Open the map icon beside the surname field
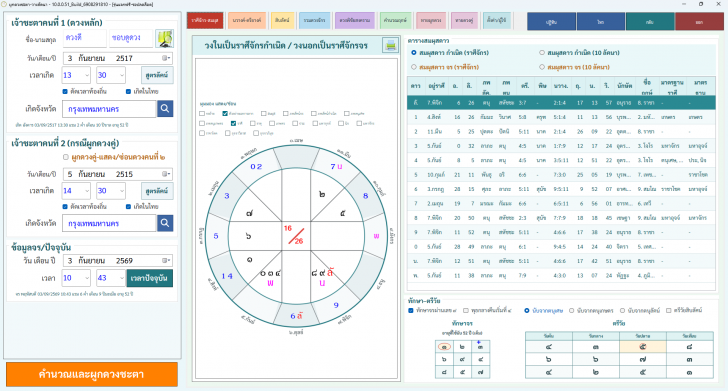Screen dimensions: 728x391 coord(164,39)
